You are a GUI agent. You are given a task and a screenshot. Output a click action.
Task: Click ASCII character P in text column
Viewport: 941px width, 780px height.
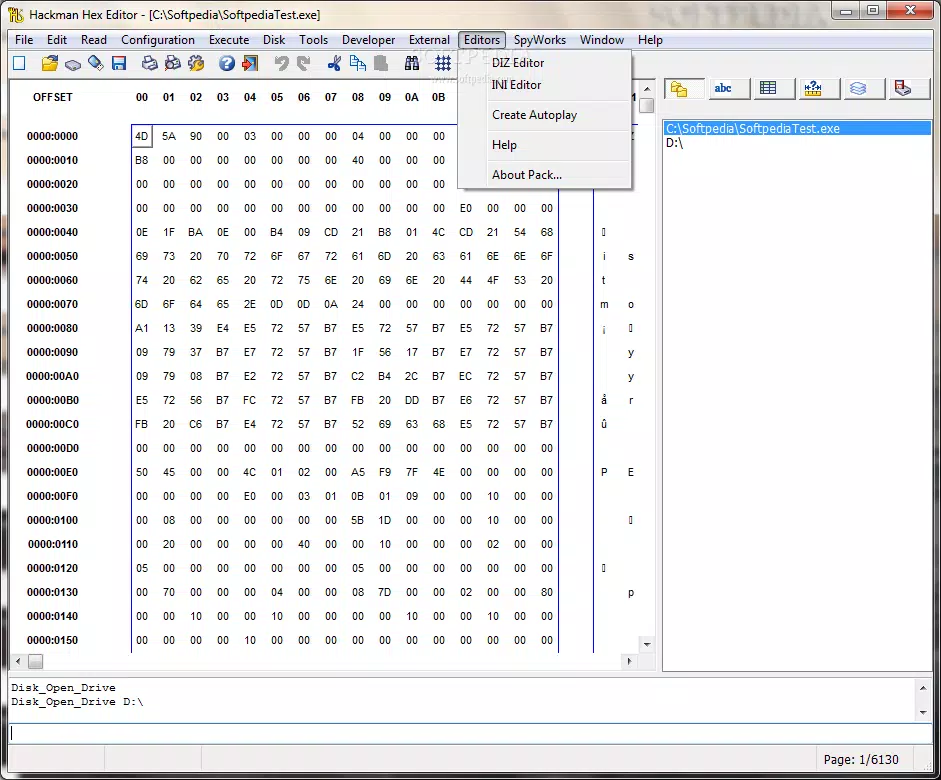point(604,472)
